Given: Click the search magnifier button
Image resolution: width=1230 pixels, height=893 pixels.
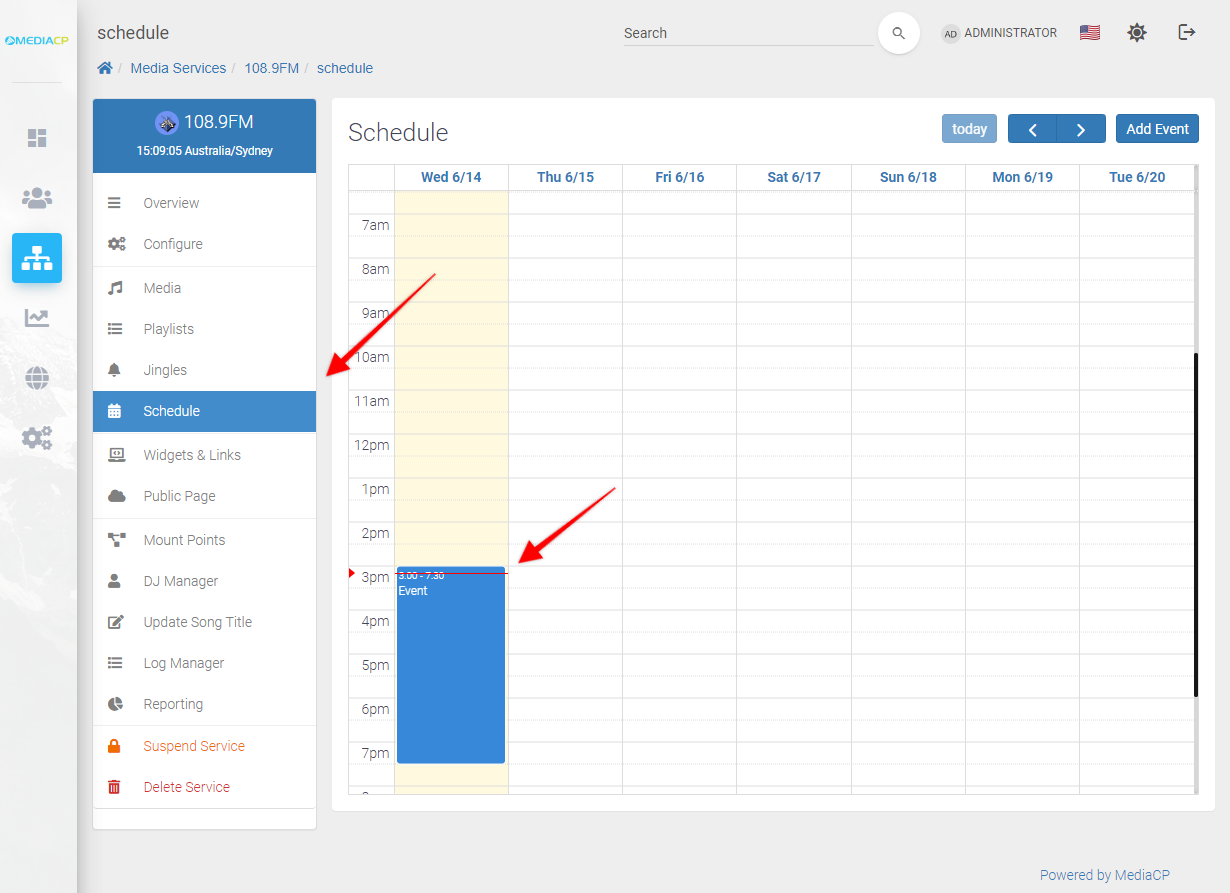Looking at the screenshot, I should click(x=898, y=33).
